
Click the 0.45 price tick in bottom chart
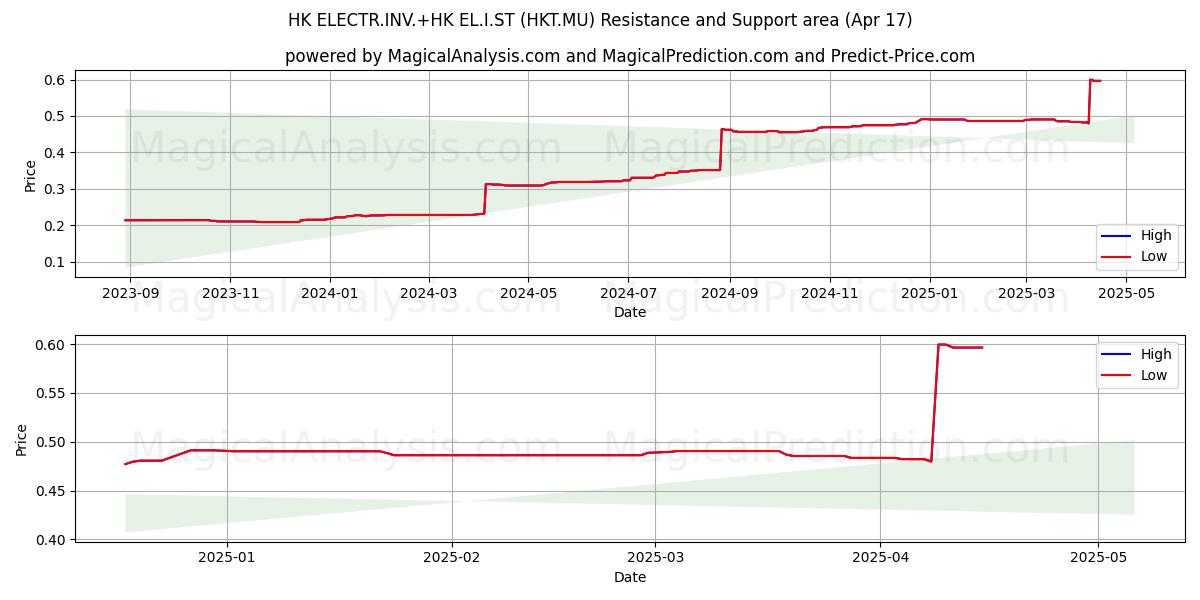(52, 492)
